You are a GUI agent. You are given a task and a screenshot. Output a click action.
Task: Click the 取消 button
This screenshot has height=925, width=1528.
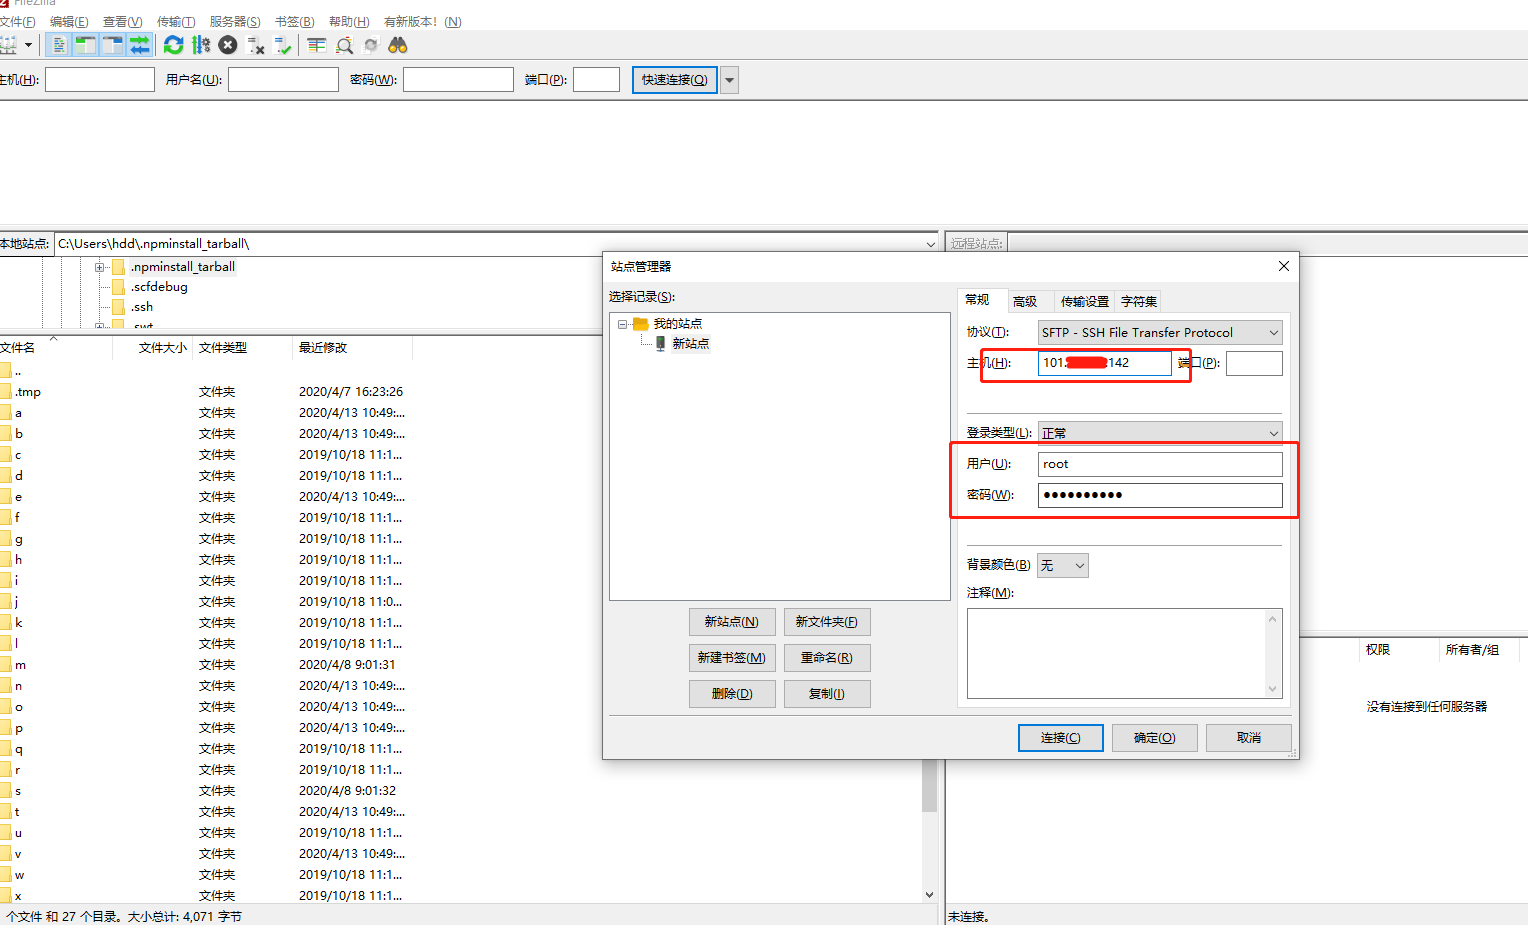tap(1249, 738)
